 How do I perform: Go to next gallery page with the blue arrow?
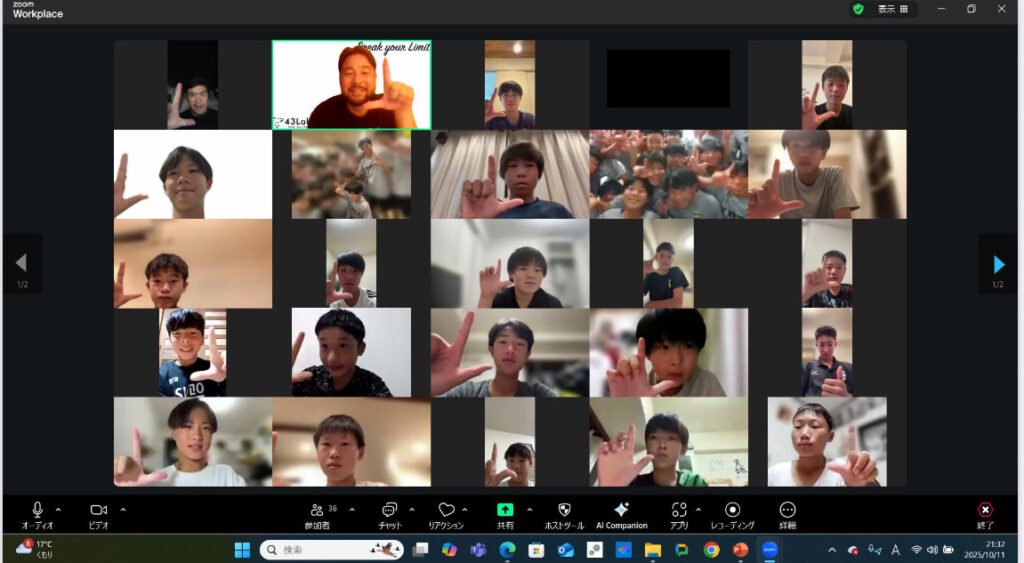pyautogui.click(x=998, y=264)
